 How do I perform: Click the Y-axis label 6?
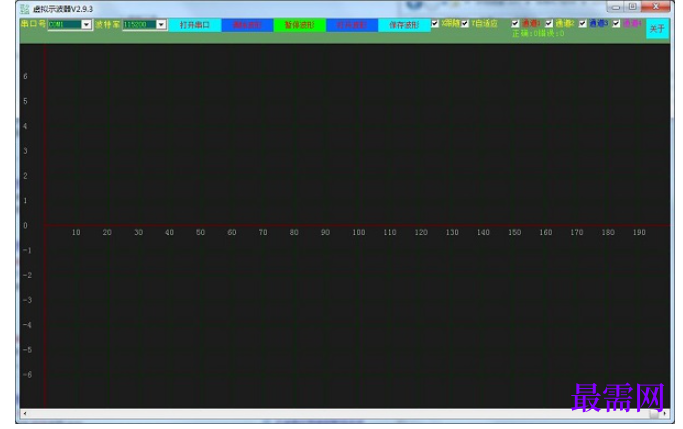point(25,76)
